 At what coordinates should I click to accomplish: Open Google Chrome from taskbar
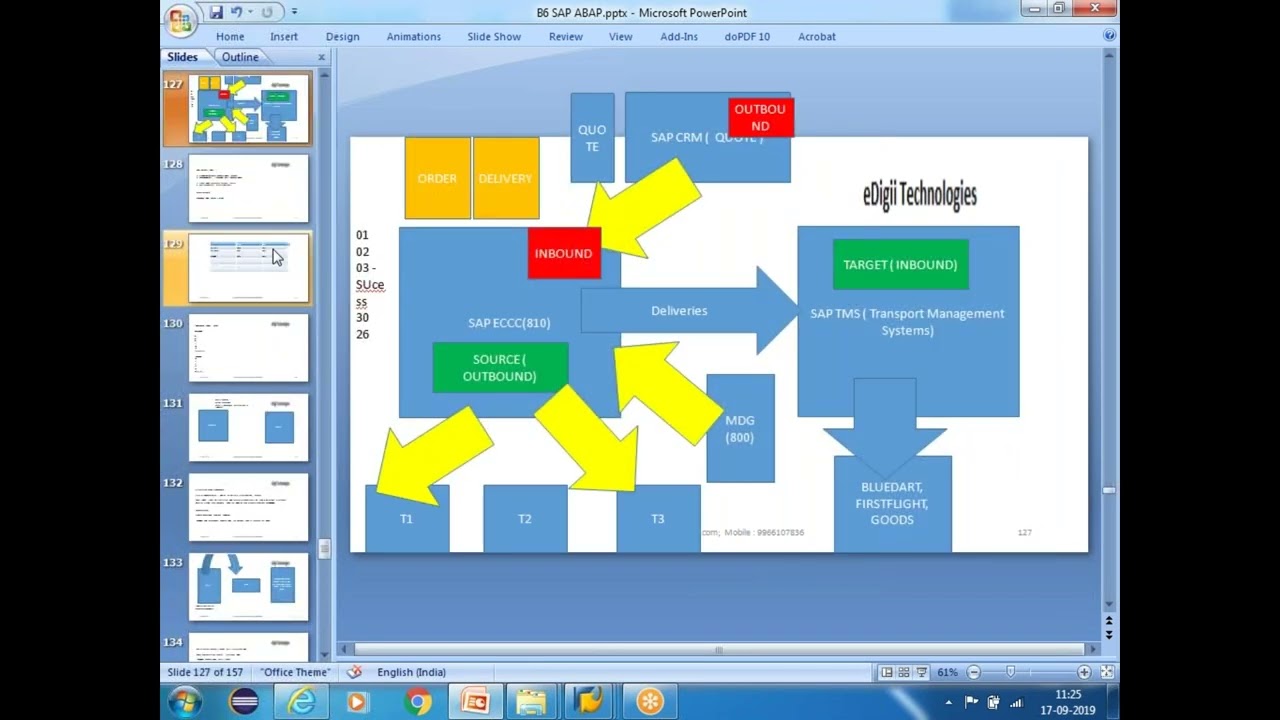(x=418, y=702)
